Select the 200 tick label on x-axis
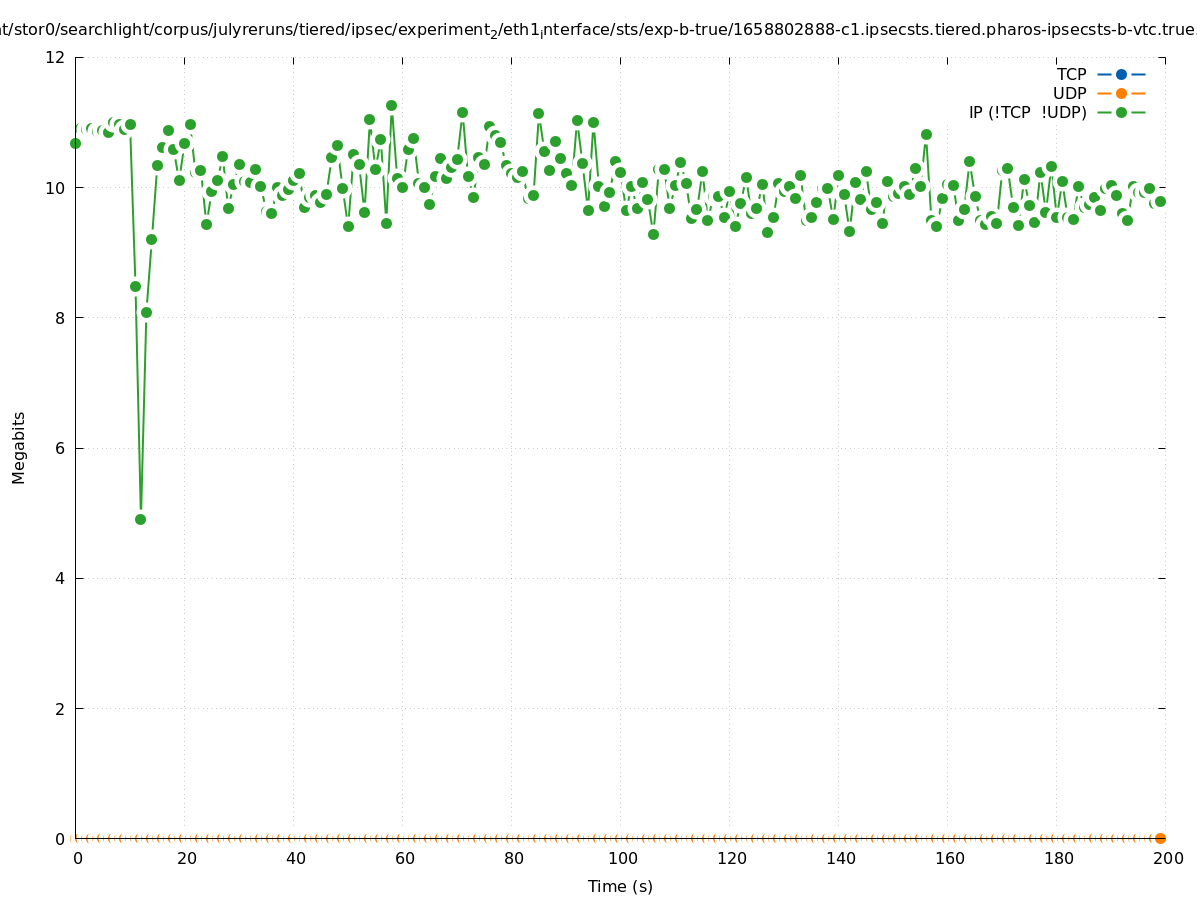 (x=1168, y=858)
